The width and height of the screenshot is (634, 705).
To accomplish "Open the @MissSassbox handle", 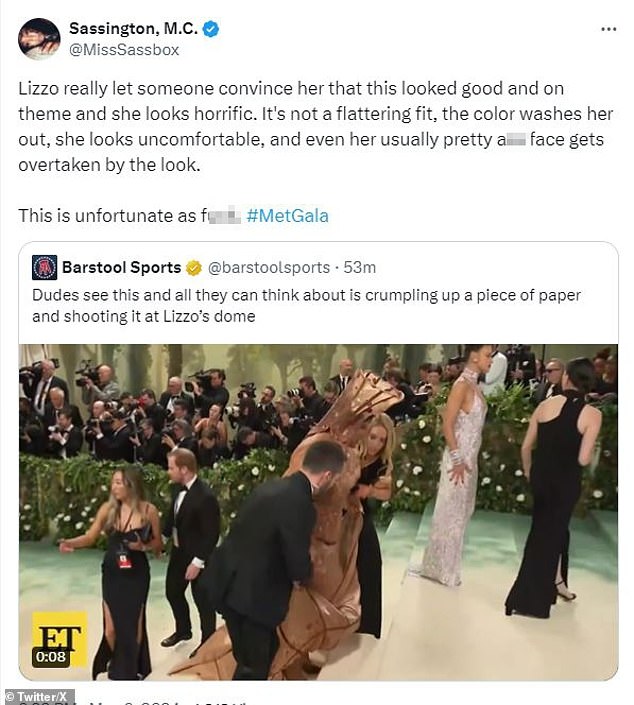I will tap(124, 50).
